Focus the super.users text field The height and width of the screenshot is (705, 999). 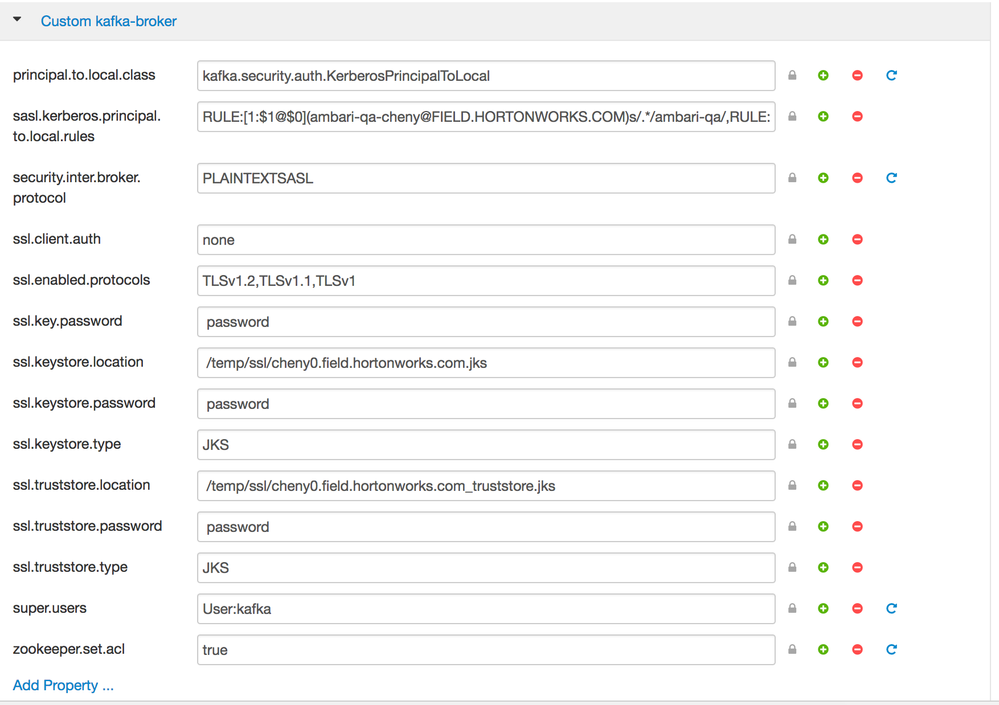coord(486,609)
